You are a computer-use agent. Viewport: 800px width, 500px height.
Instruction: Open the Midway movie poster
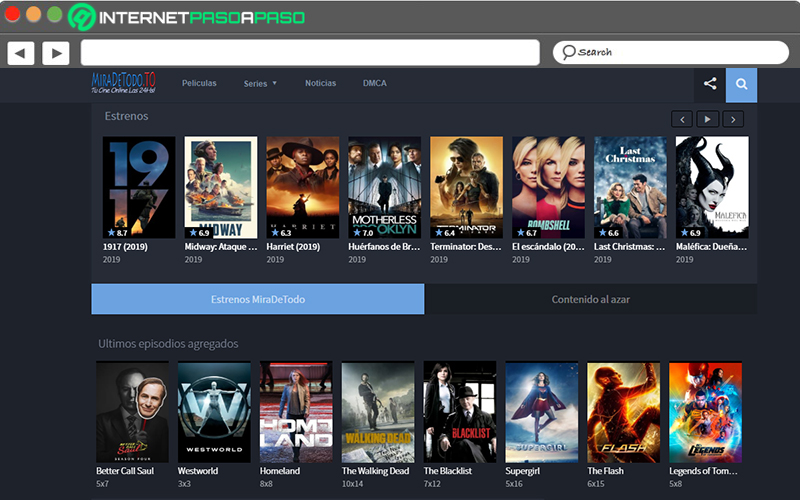pyautogui.click(x=221, y=187)
